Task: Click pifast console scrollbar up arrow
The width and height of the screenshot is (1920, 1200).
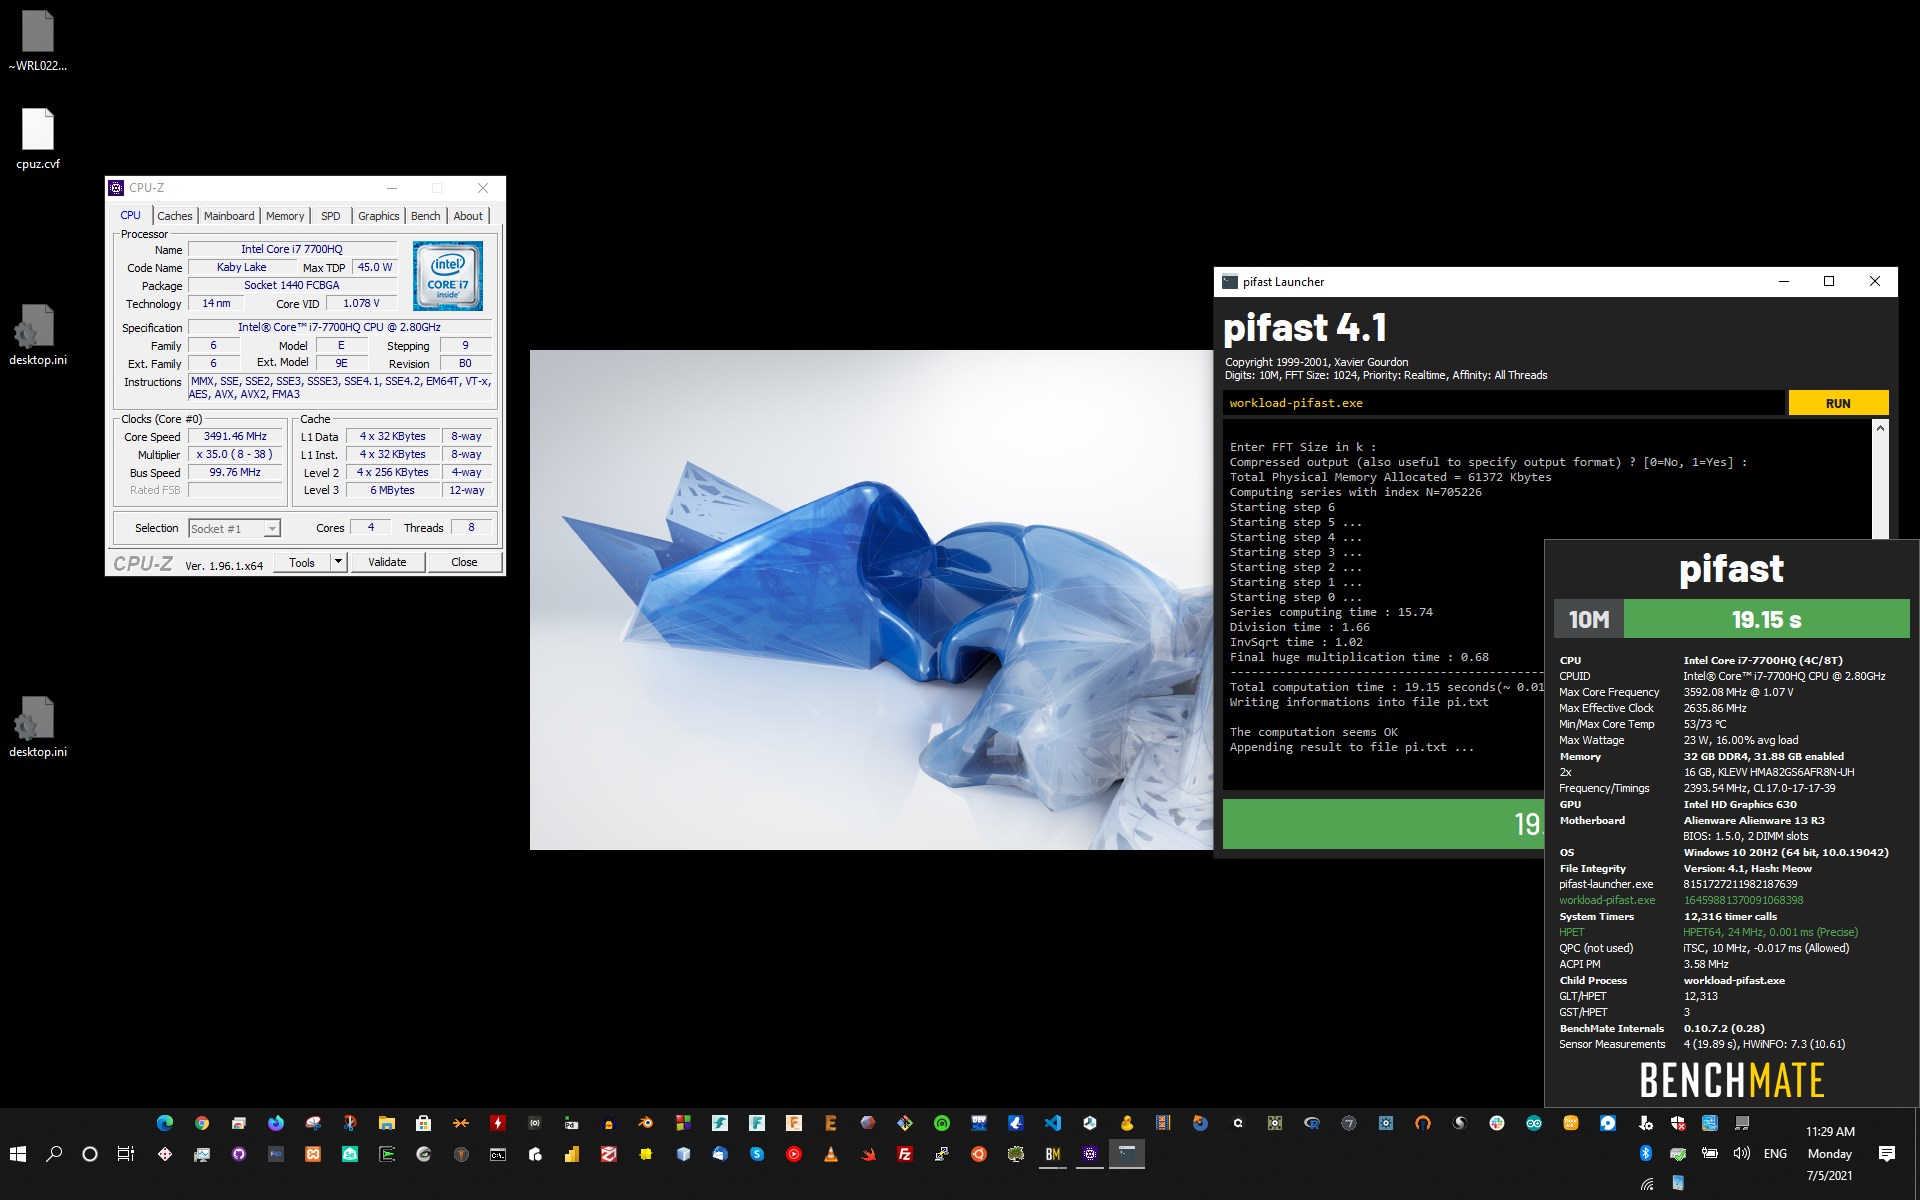Action: [1880, 428]
